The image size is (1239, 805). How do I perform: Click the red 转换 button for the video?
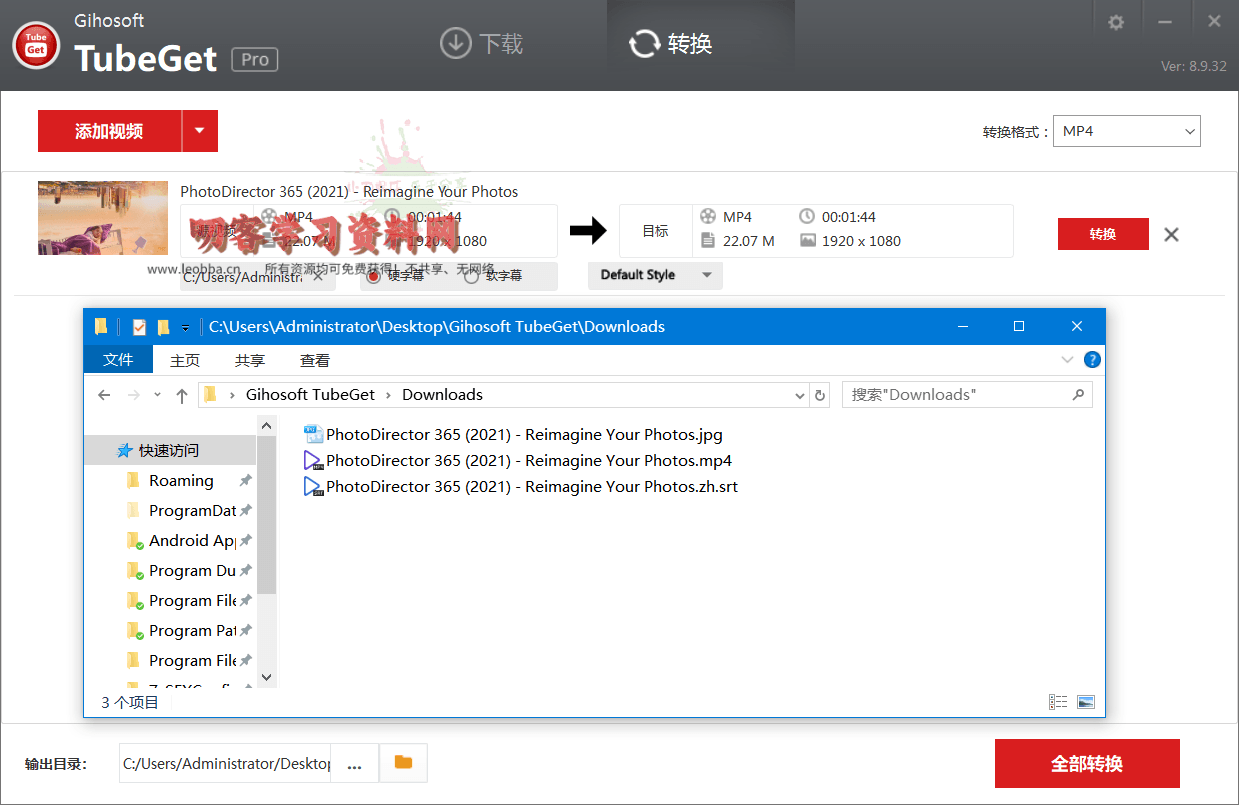coord(1102,234)
